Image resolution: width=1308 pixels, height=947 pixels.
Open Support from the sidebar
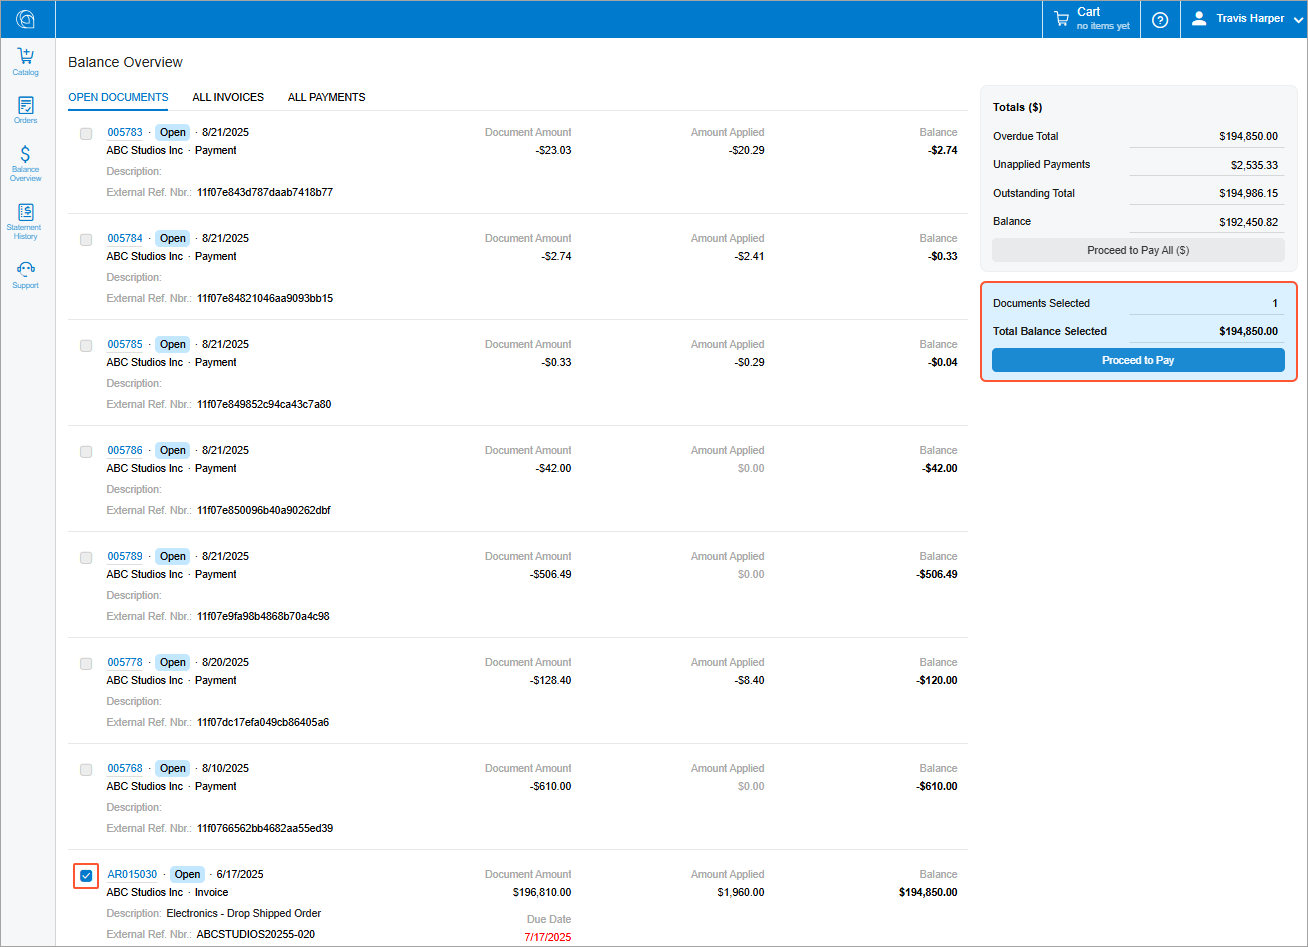point(26,275)
